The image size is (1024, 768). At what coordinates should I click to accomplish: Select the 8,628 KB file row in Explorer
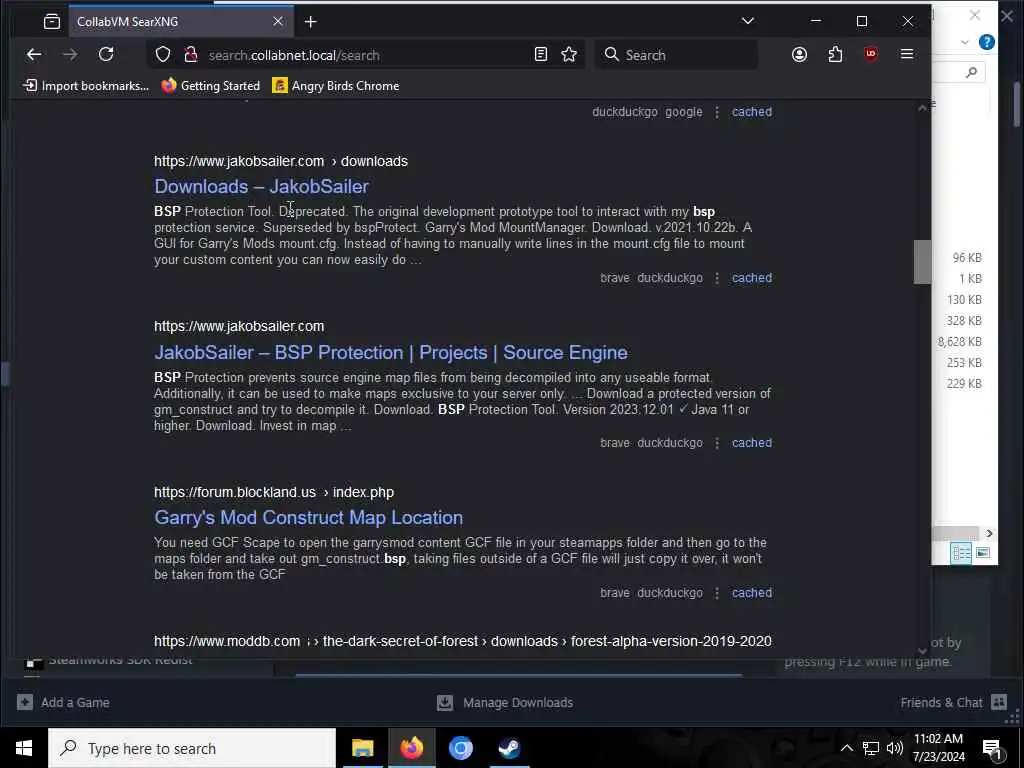(959, 342)
